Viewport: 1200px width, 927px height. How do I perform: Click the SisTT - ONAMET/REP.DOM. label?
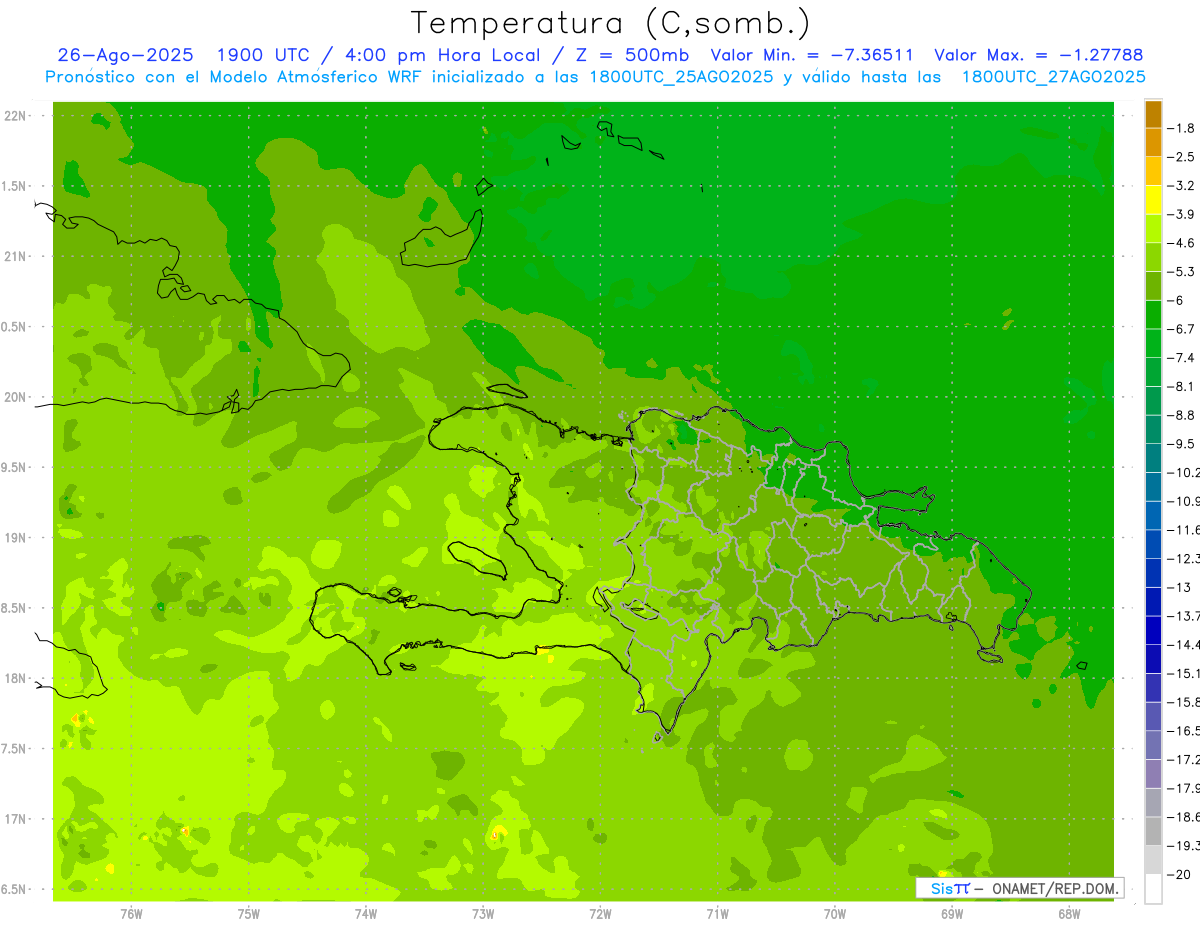1019,888
